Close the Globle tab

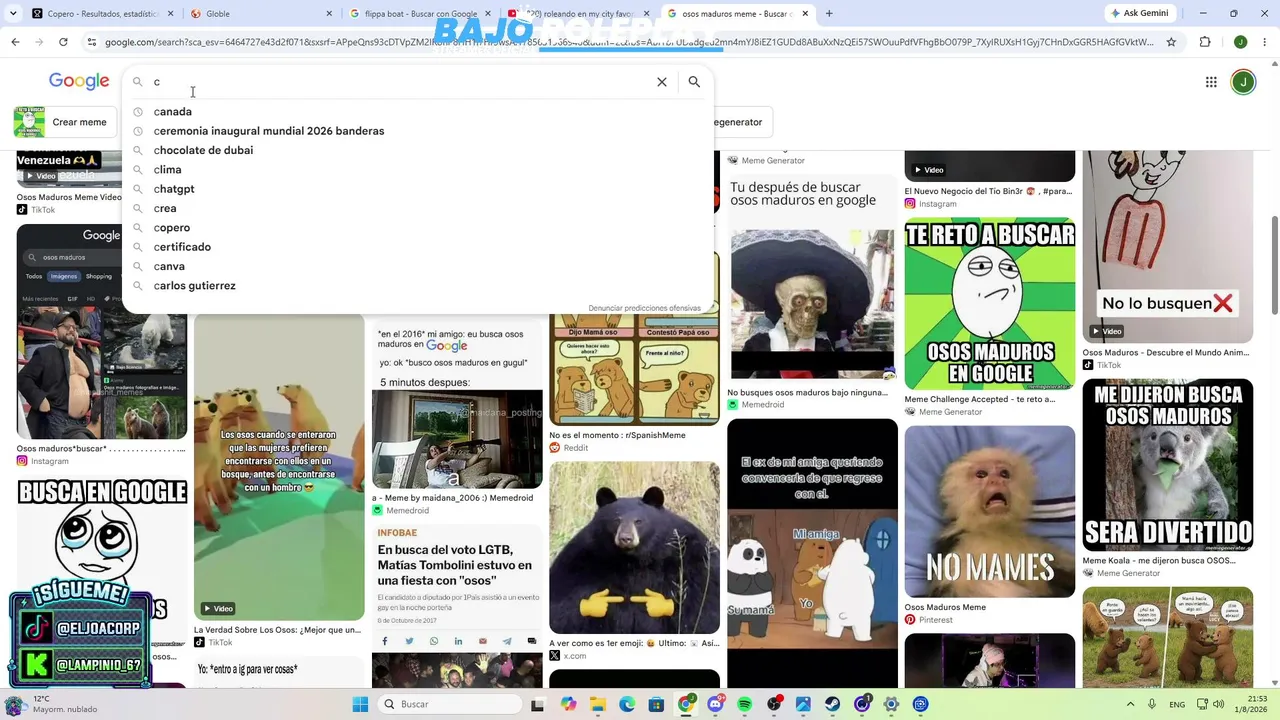[329, 14]
